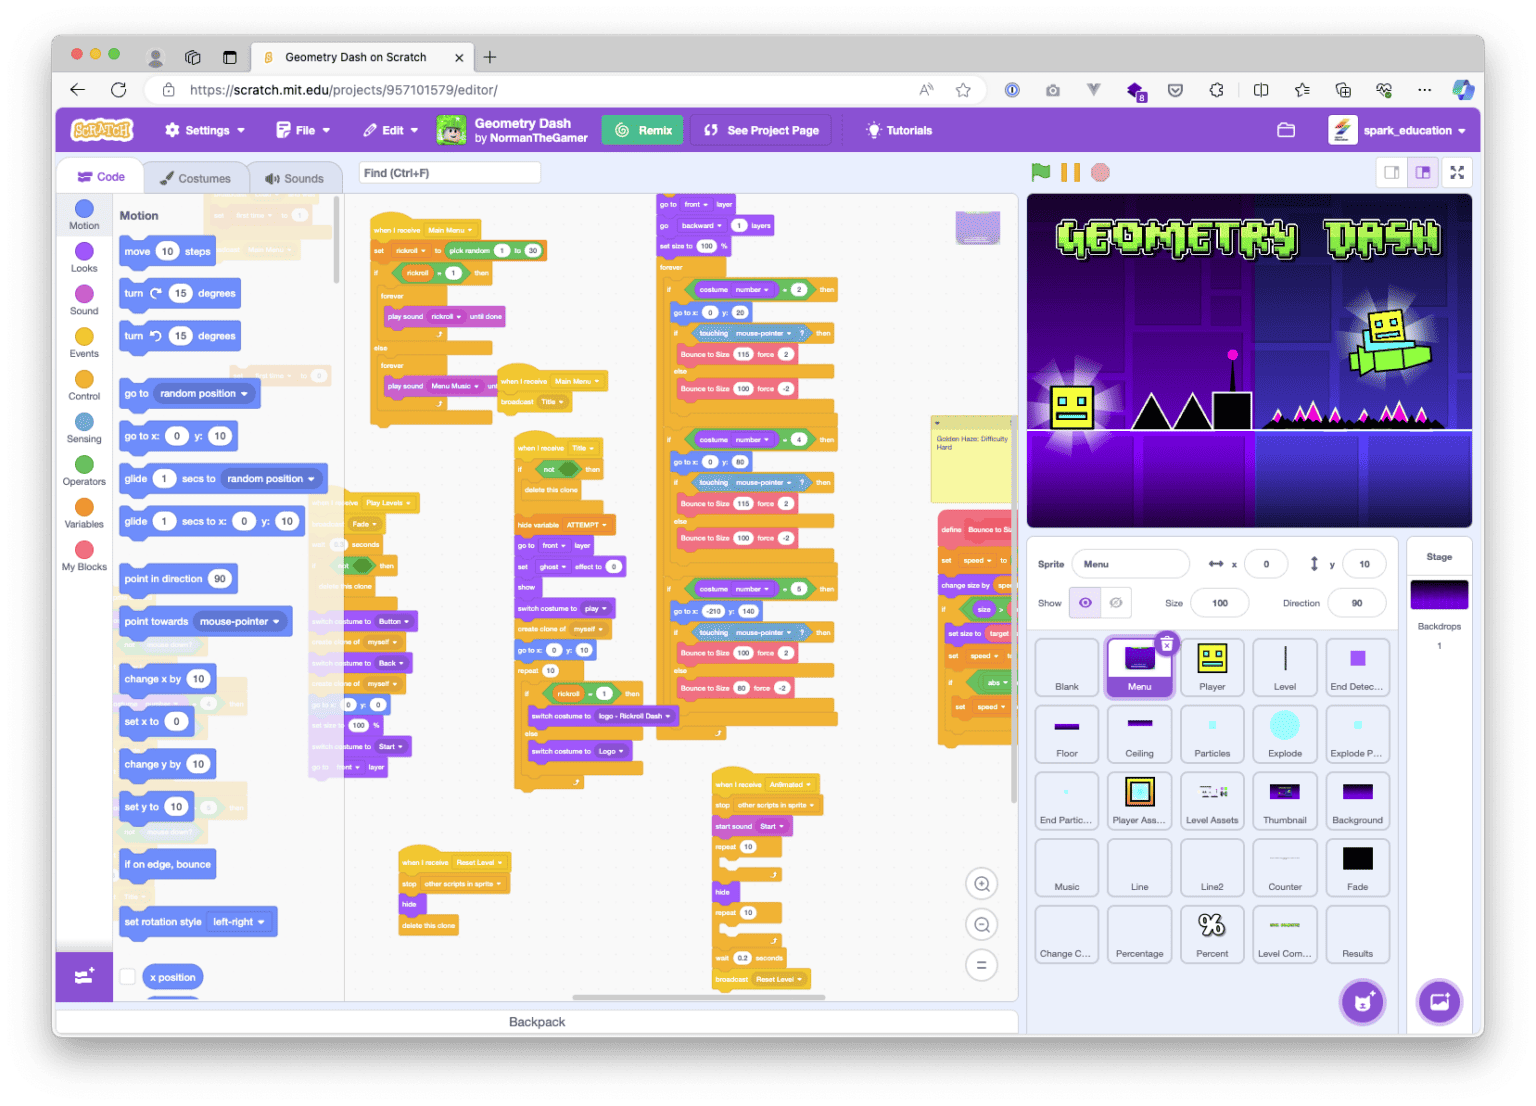Screen dimensions: 1536x1106
Task: Switch to large stage layout
Action: (1422, 172)
